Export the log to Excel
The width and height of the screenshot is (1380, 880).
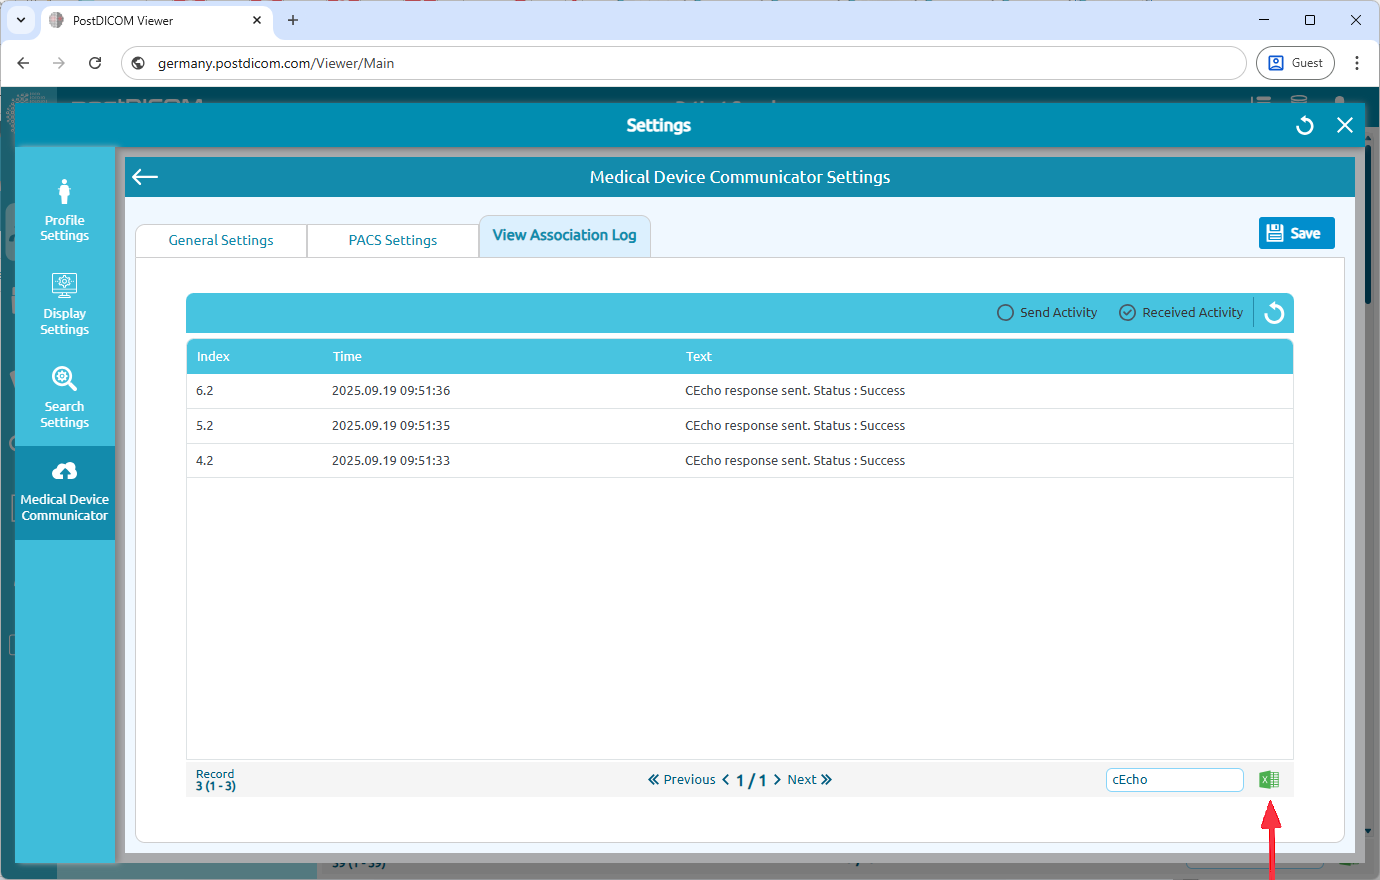tap(1269, 779)
